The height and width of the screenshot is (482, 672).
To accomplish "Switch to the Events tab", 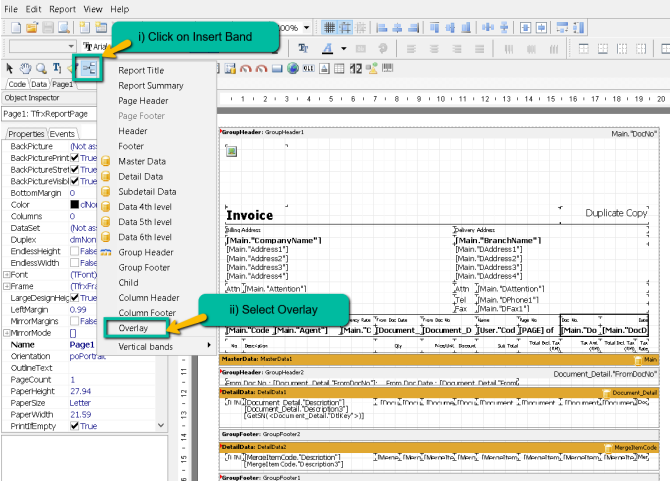I will [63, 134].
